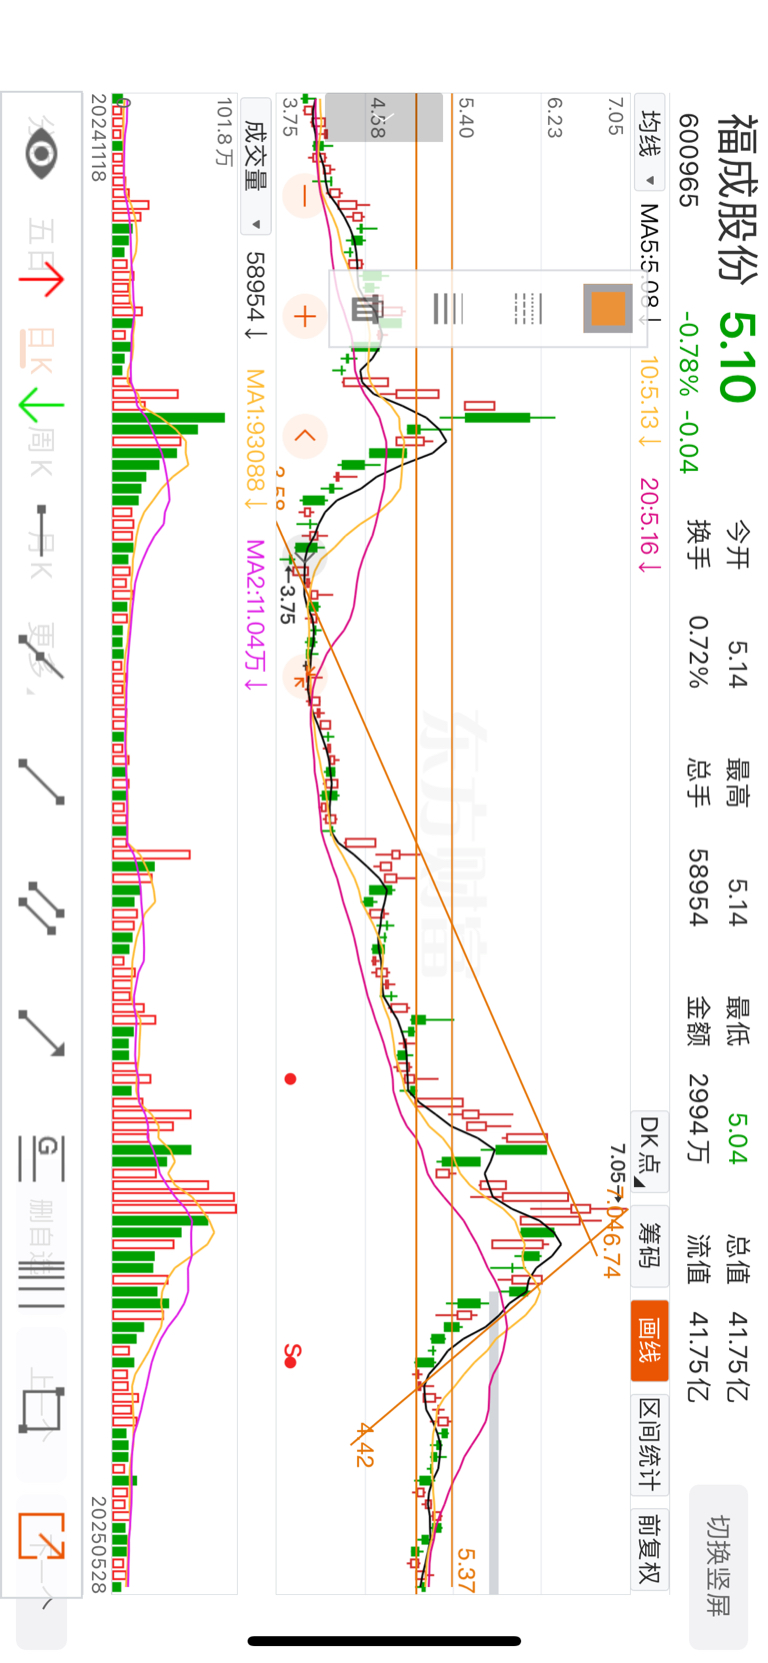The image size is (768, 1663).
Task: Open the 成交量 sub-indicator dropdown
Action: coord(256,166)
